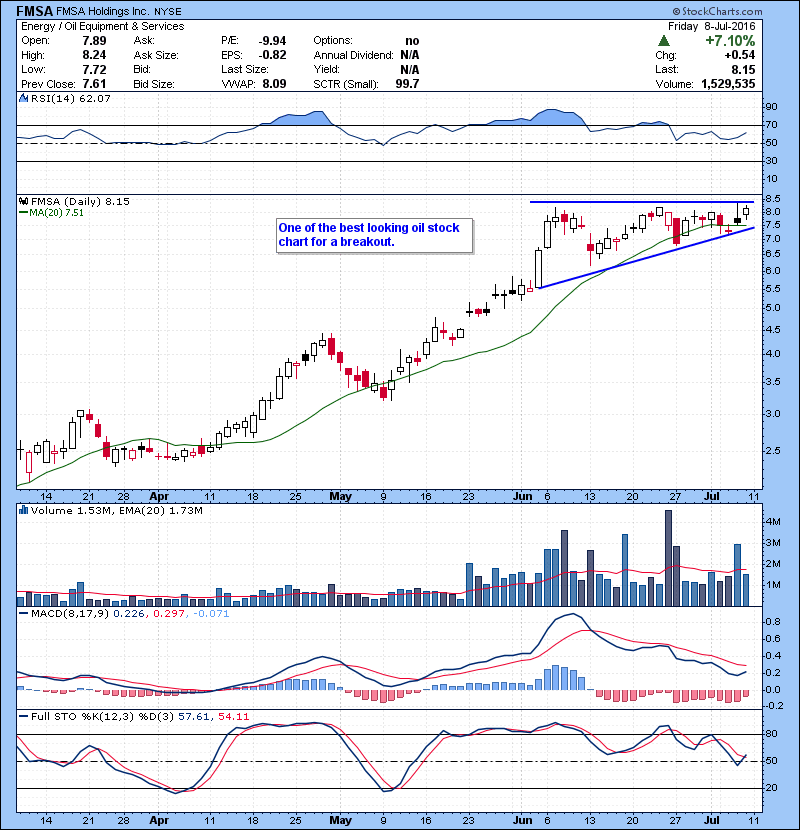Click the candlestick icon beside FMSA (Daily)
Viewport: 800px width, 830px height.
[x=23, y=202]
